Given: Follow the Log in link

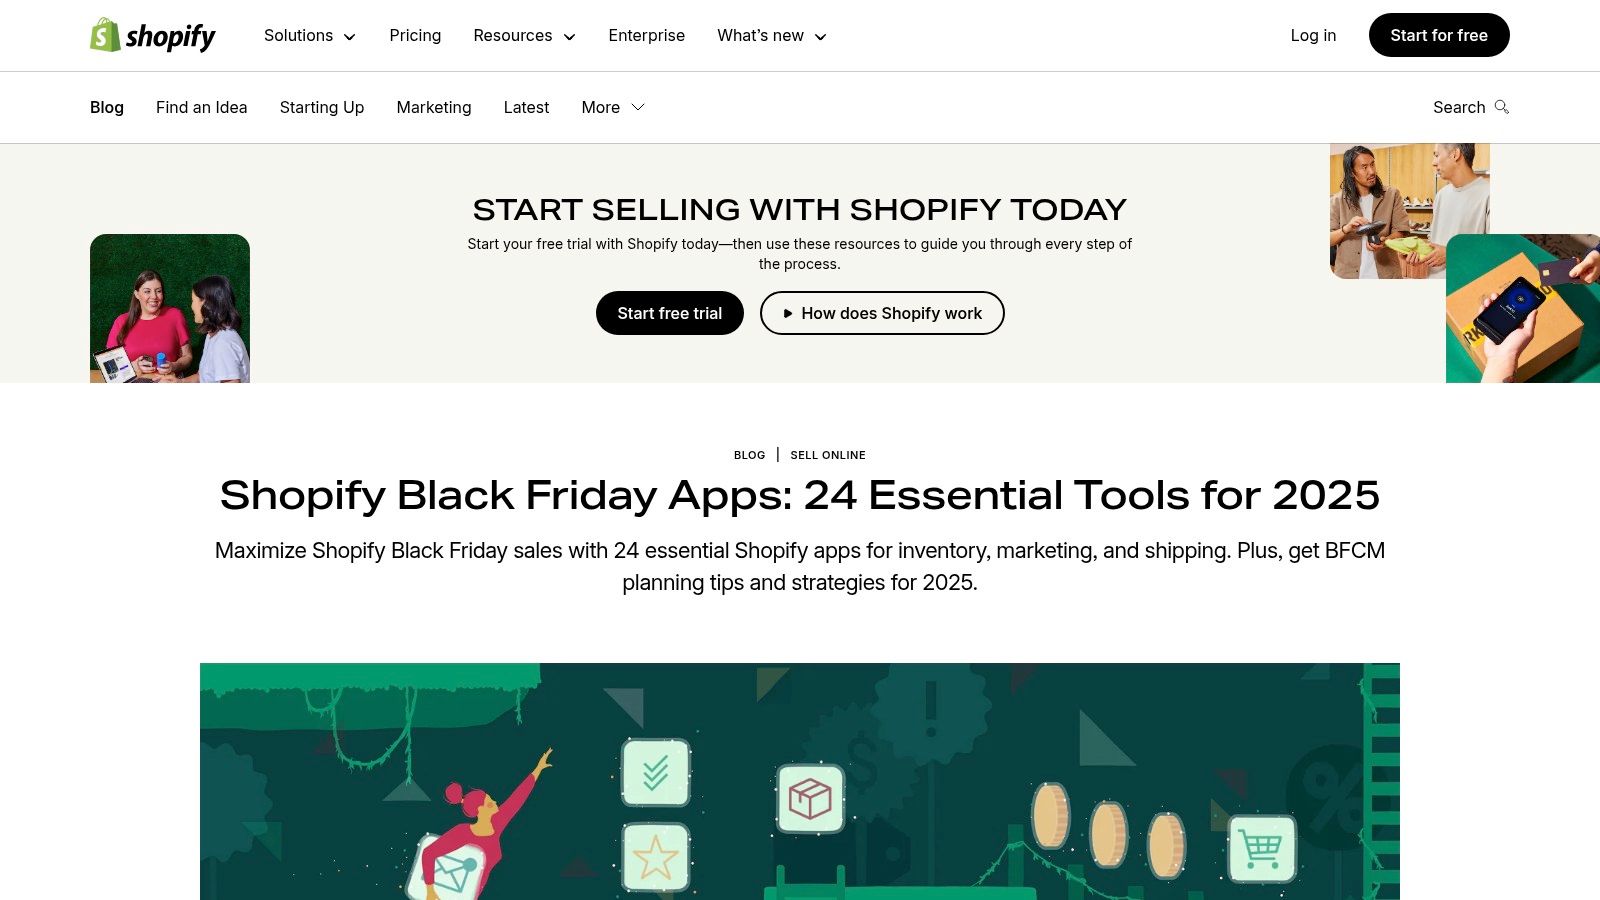Looking at the screenshot, I should [x=1313, y=36].
